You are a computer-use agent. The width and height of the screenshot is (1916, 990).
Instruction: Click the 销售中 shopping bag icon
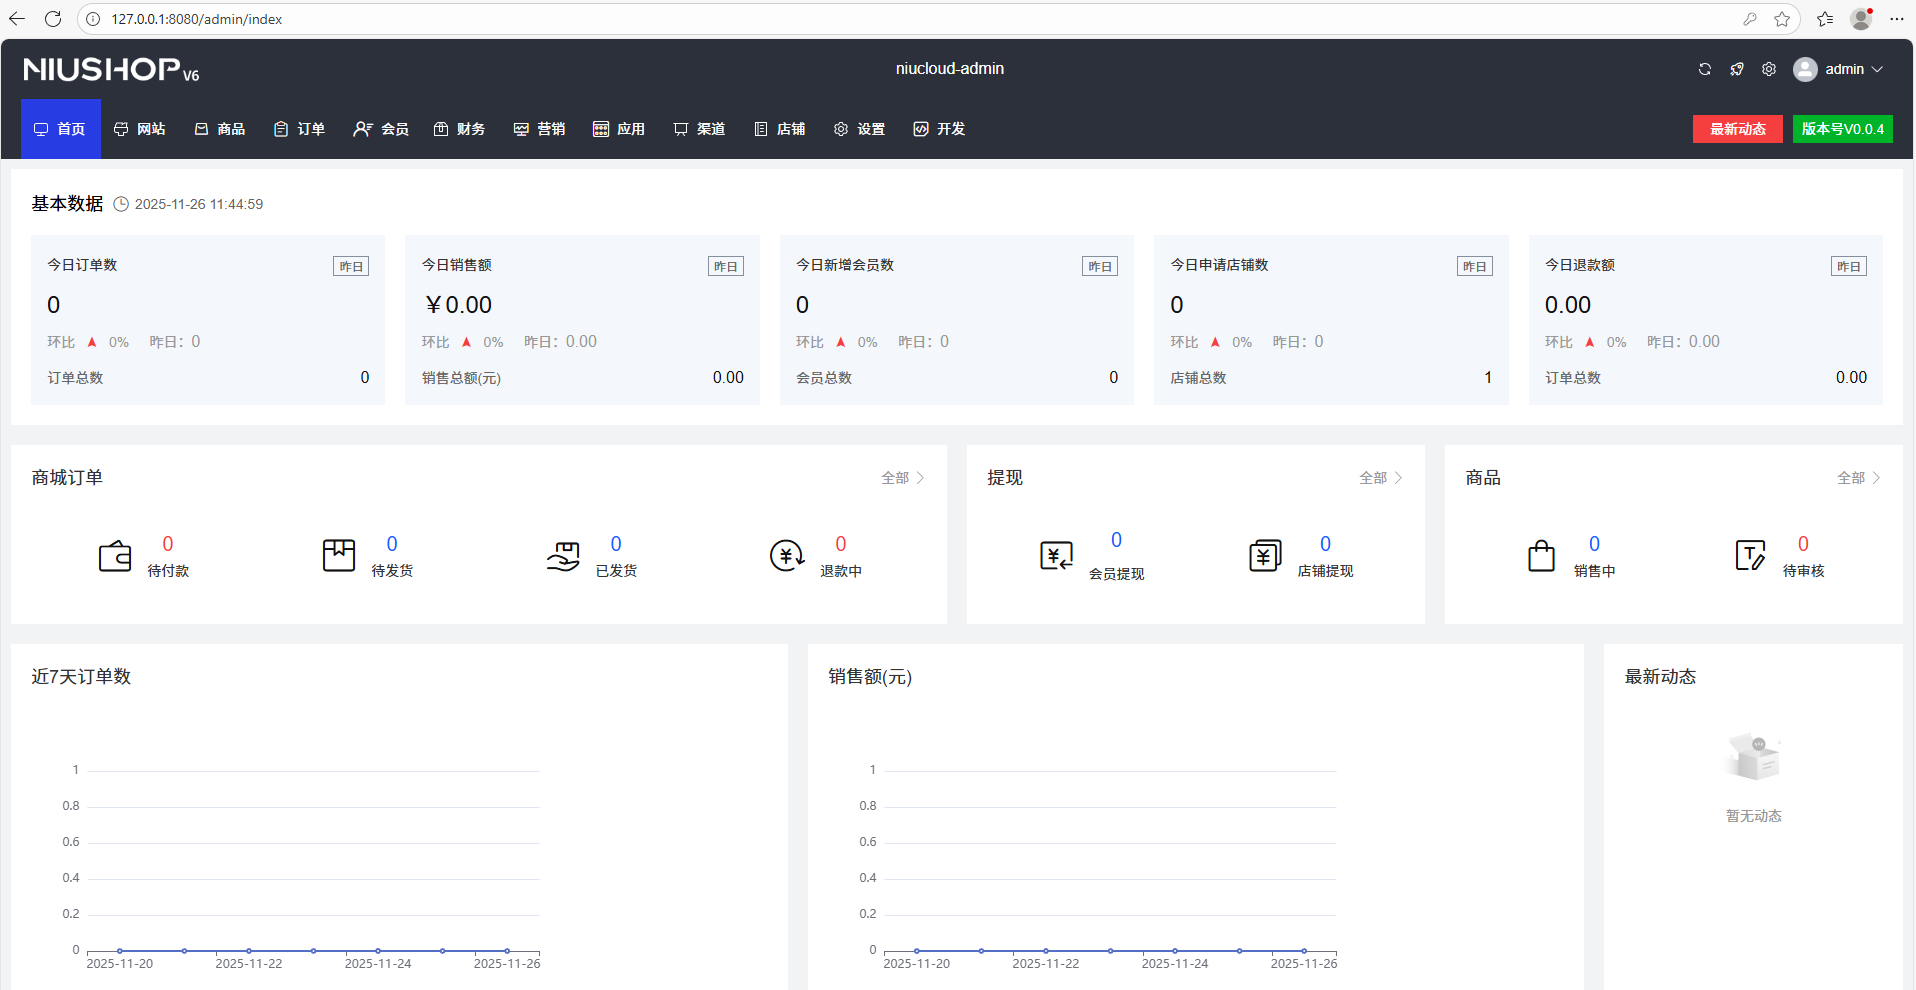[x=1541, y=556]
